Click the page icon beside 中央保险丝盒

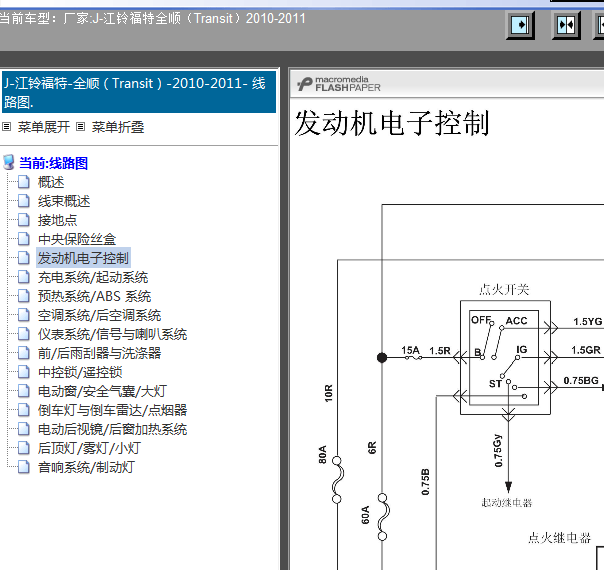[24, 239]
